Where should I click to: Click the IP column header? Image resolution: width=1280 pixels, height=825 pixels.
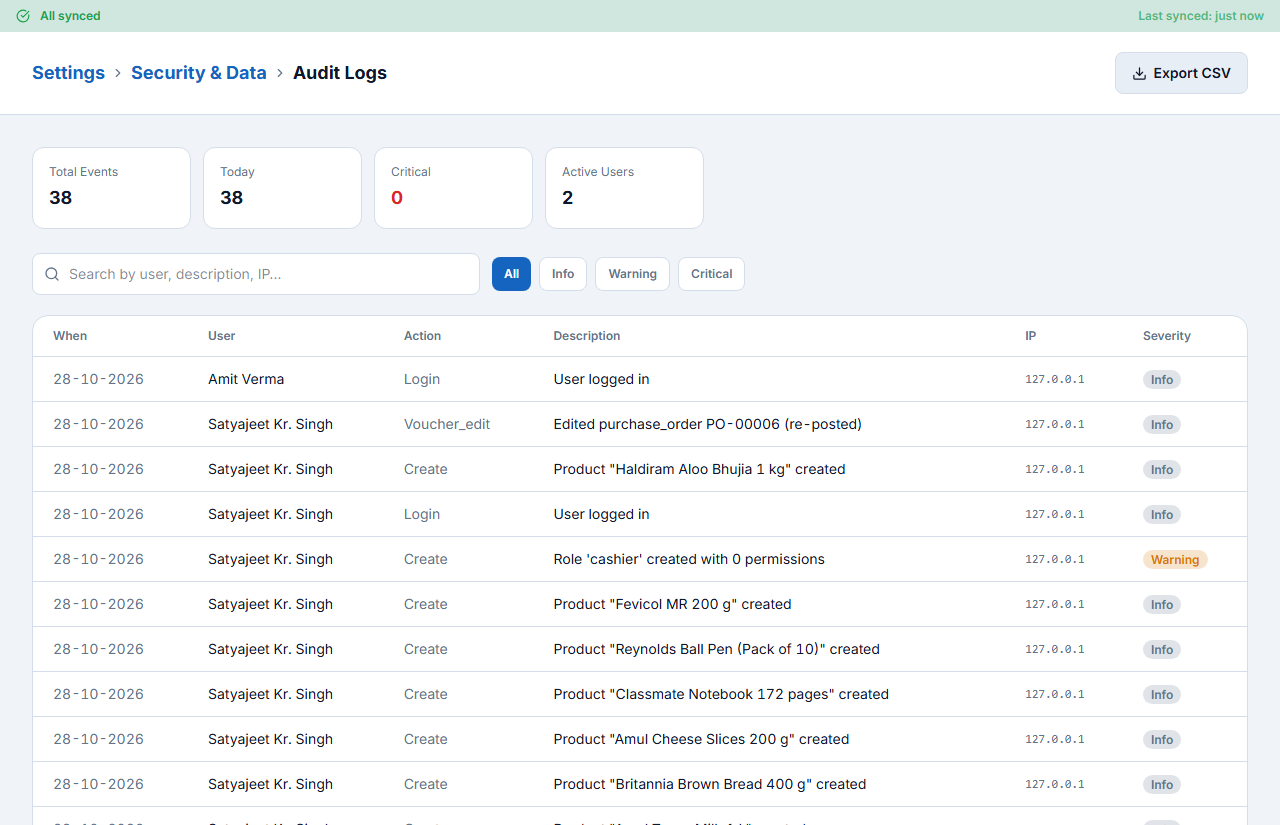(x=1030, y=336)
